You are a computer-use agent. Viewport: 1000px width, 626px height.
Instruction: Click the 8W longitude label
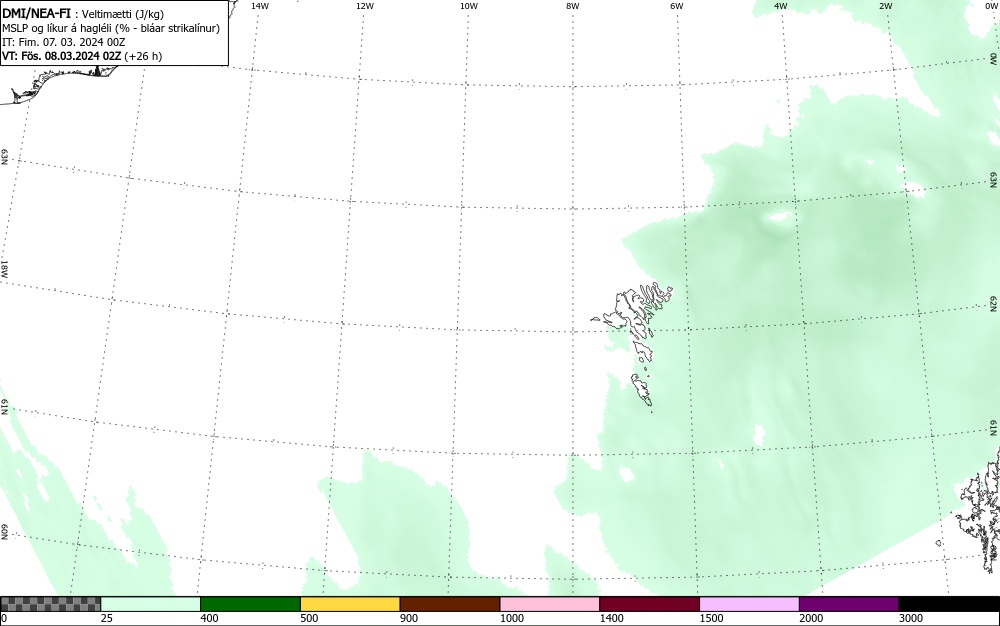573,6
